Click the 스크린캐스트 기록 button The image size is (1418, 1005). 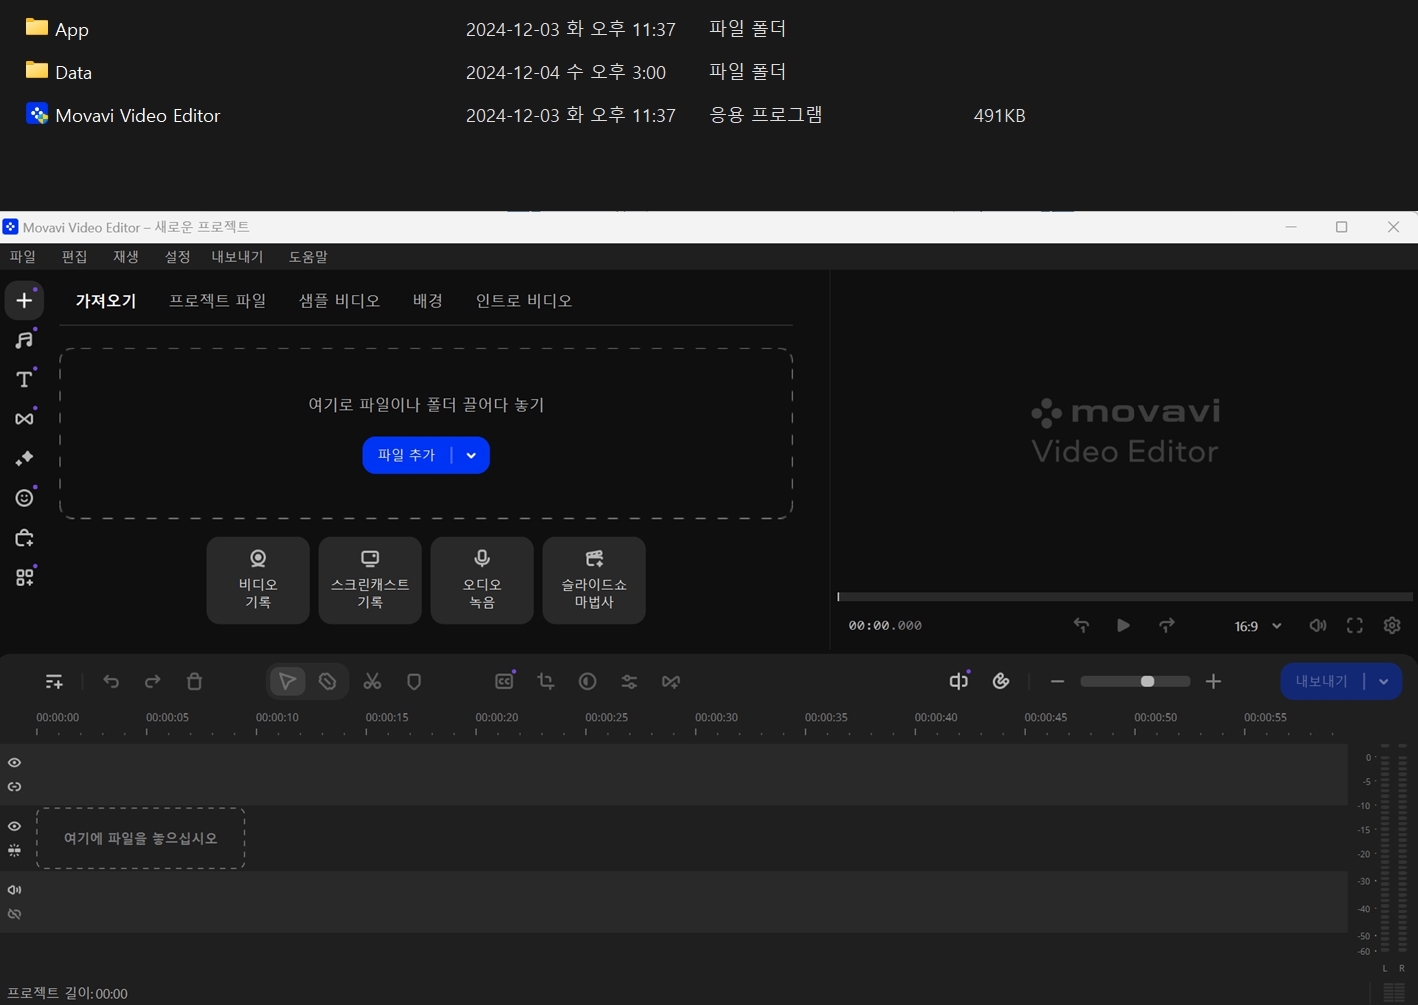coord(370,581)
